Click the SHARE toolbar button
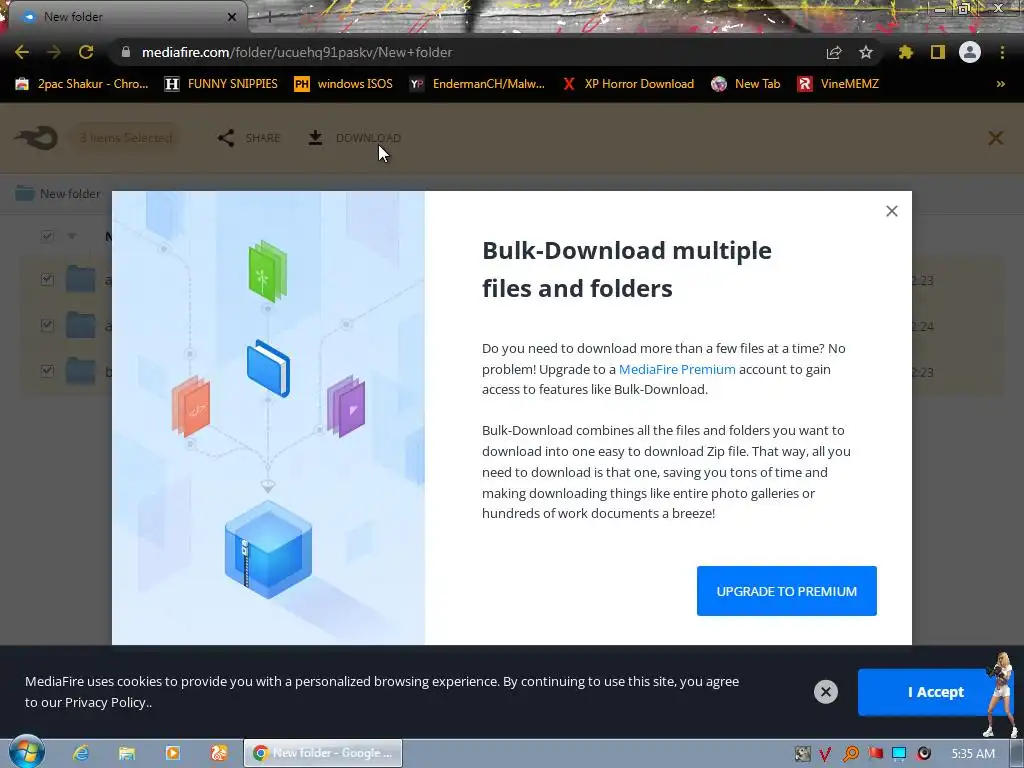Screen dimensions: 1024x768 pyautogui.click(x=249, y=138)
